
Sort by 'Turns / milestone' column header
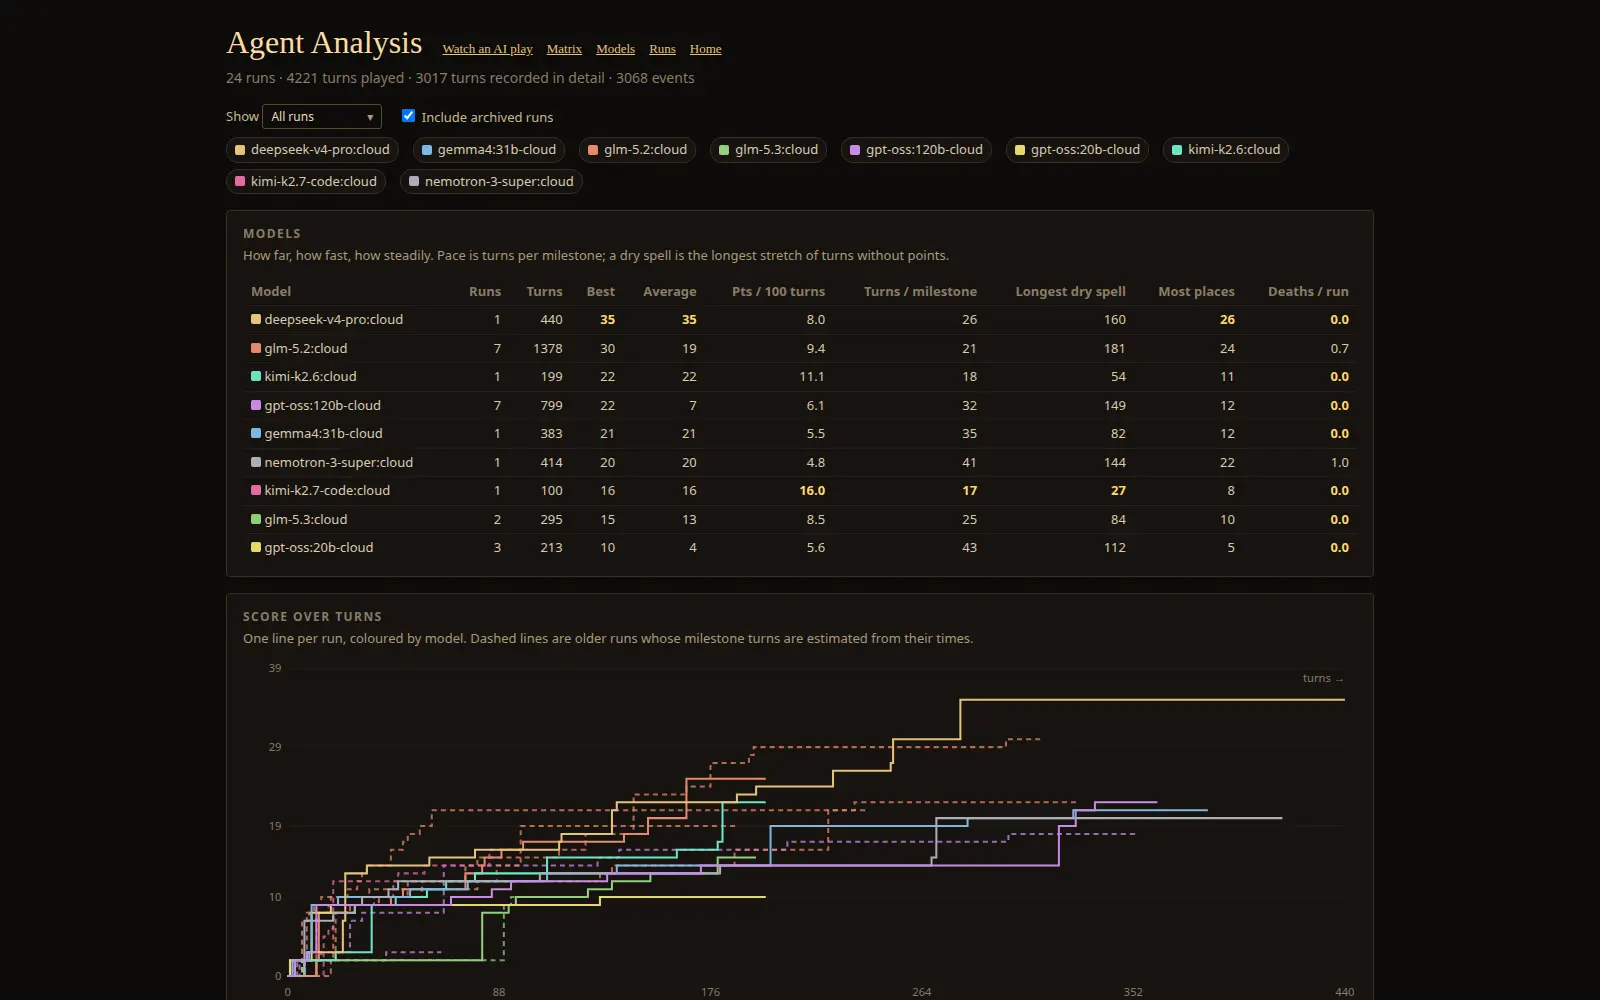pyautogui.click(x=920, y=292)
